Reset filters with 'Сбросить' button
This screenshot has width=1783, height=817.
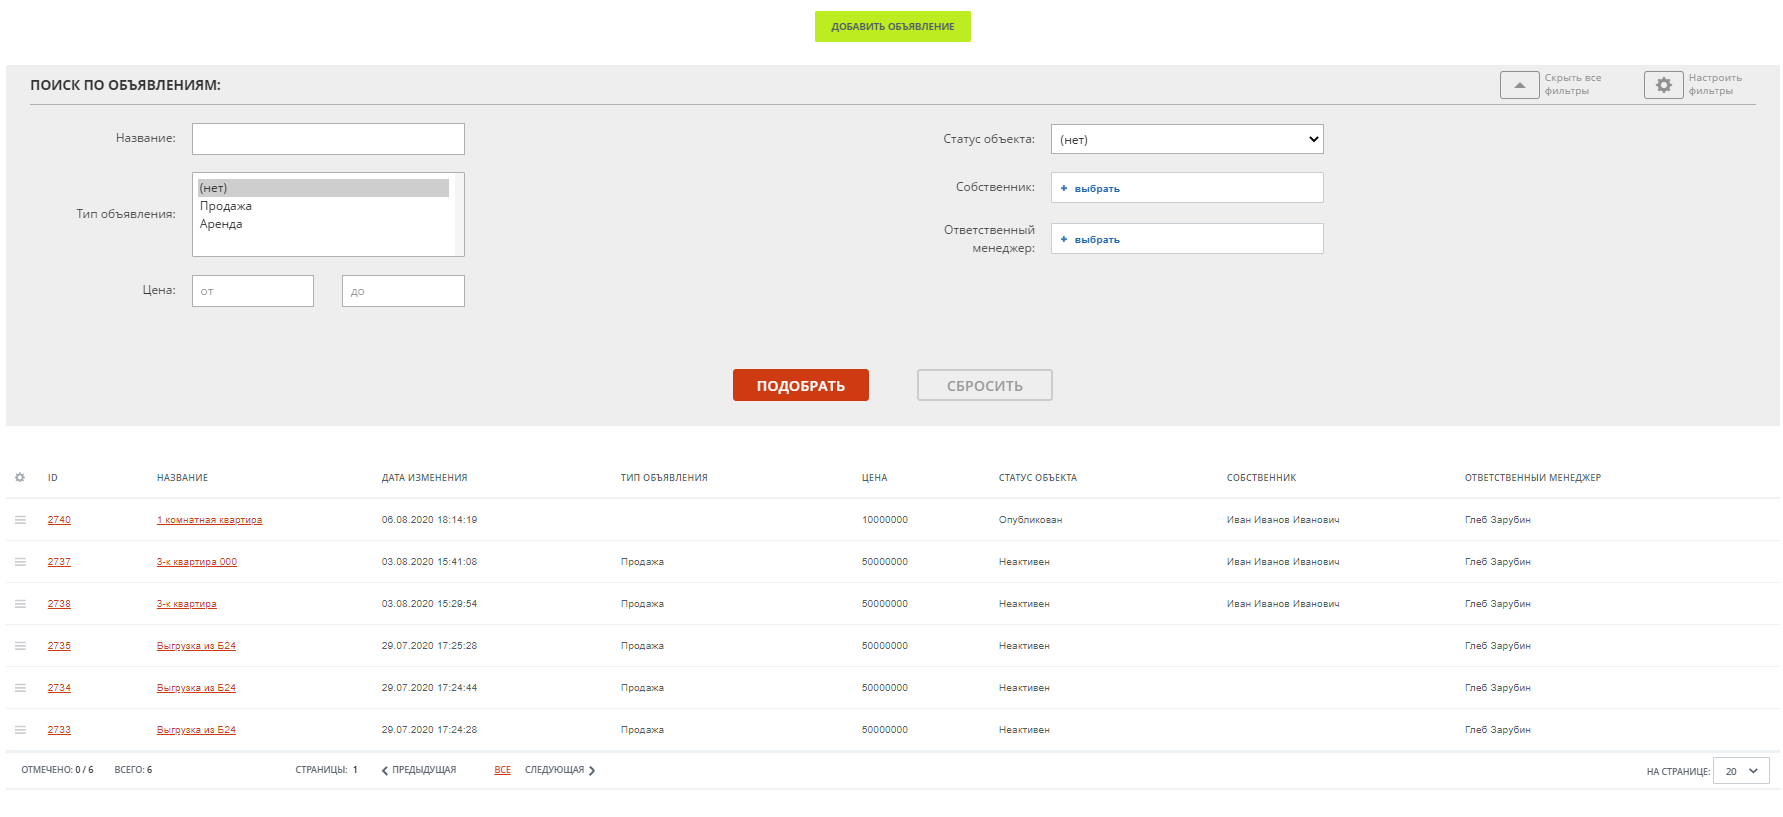coord(984,385)
